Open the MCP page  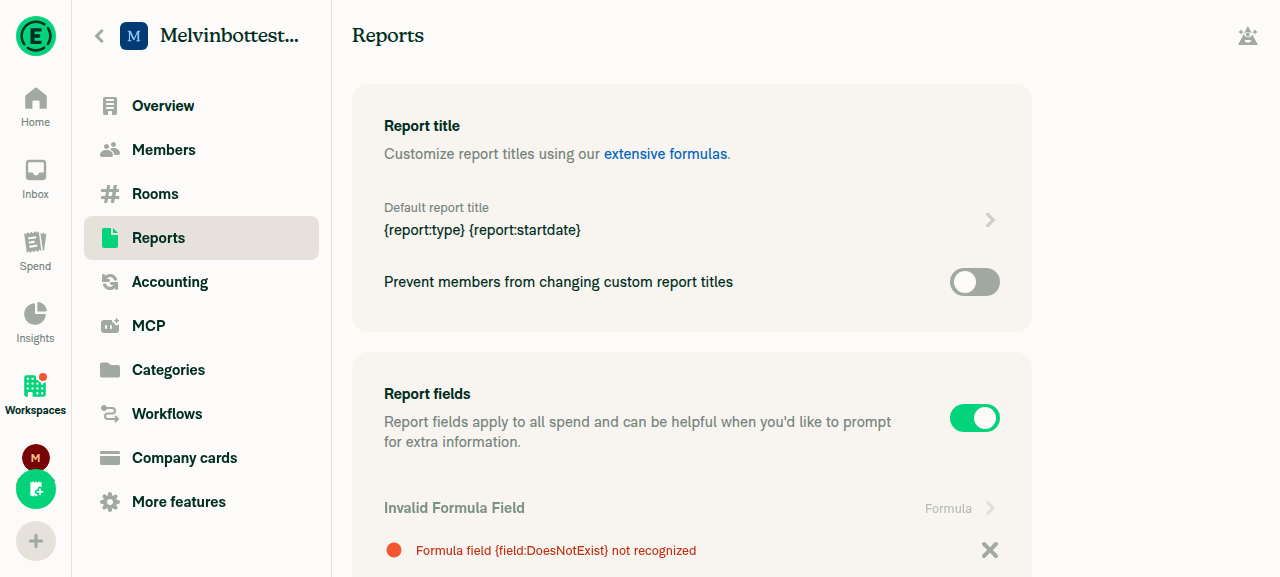click(x=201, y=326)
